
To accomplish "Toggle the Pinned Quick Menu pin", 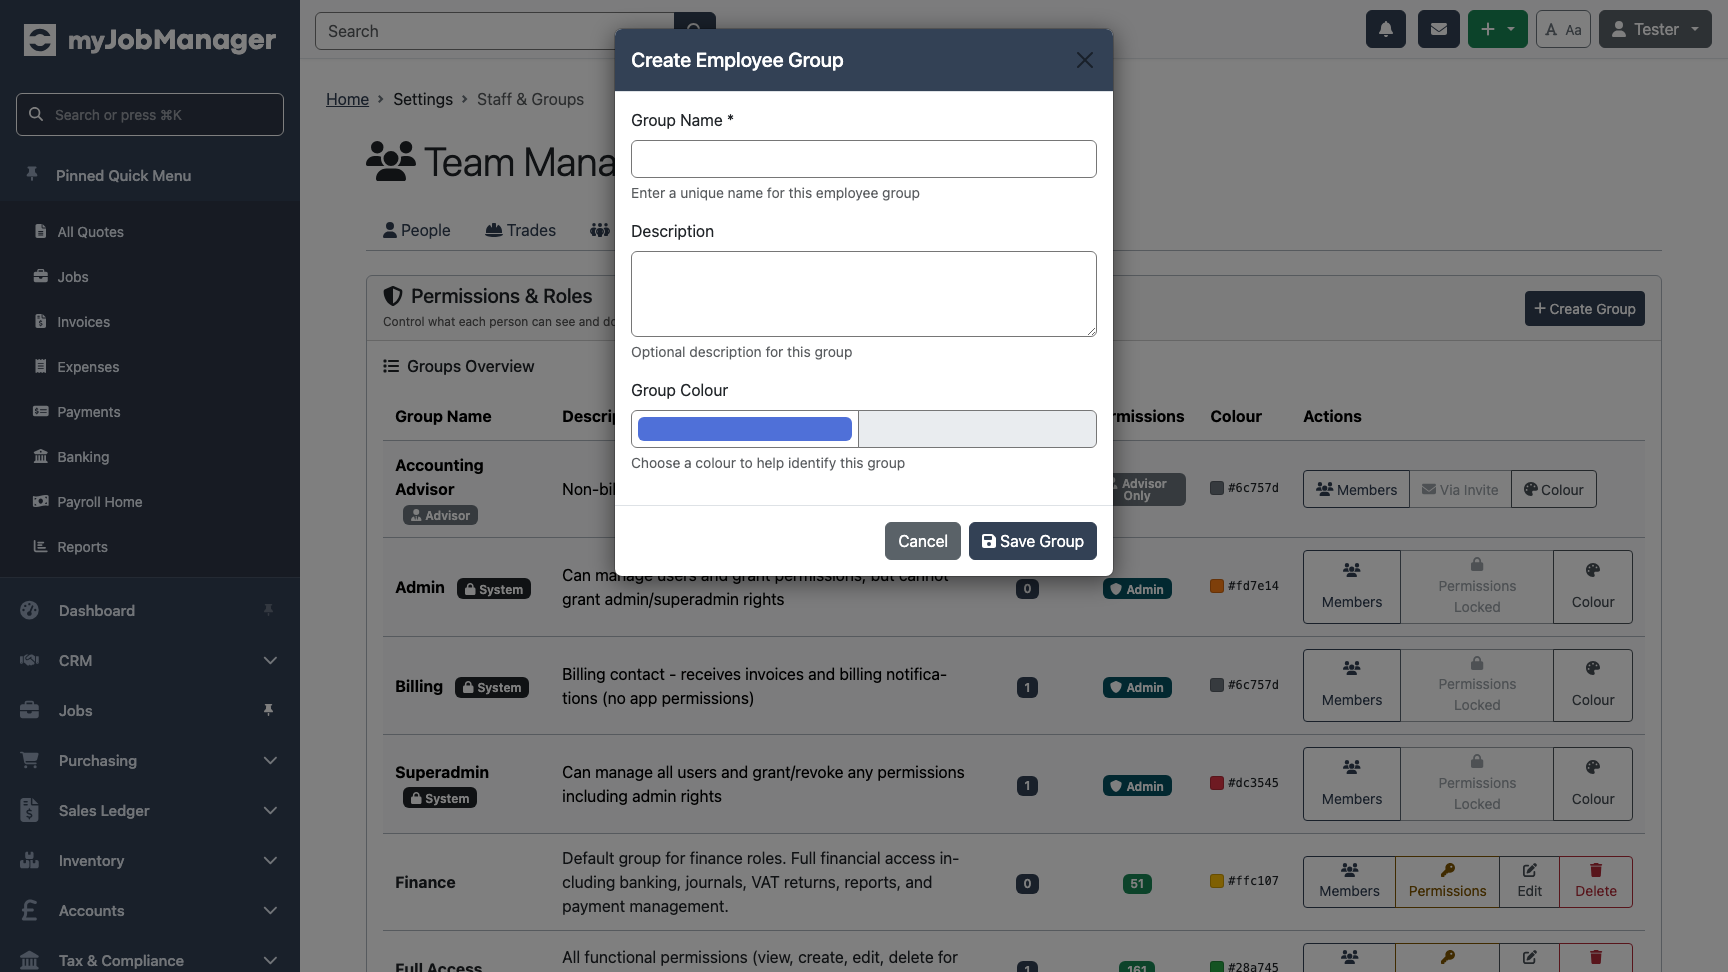I will (x=32, y=175).
